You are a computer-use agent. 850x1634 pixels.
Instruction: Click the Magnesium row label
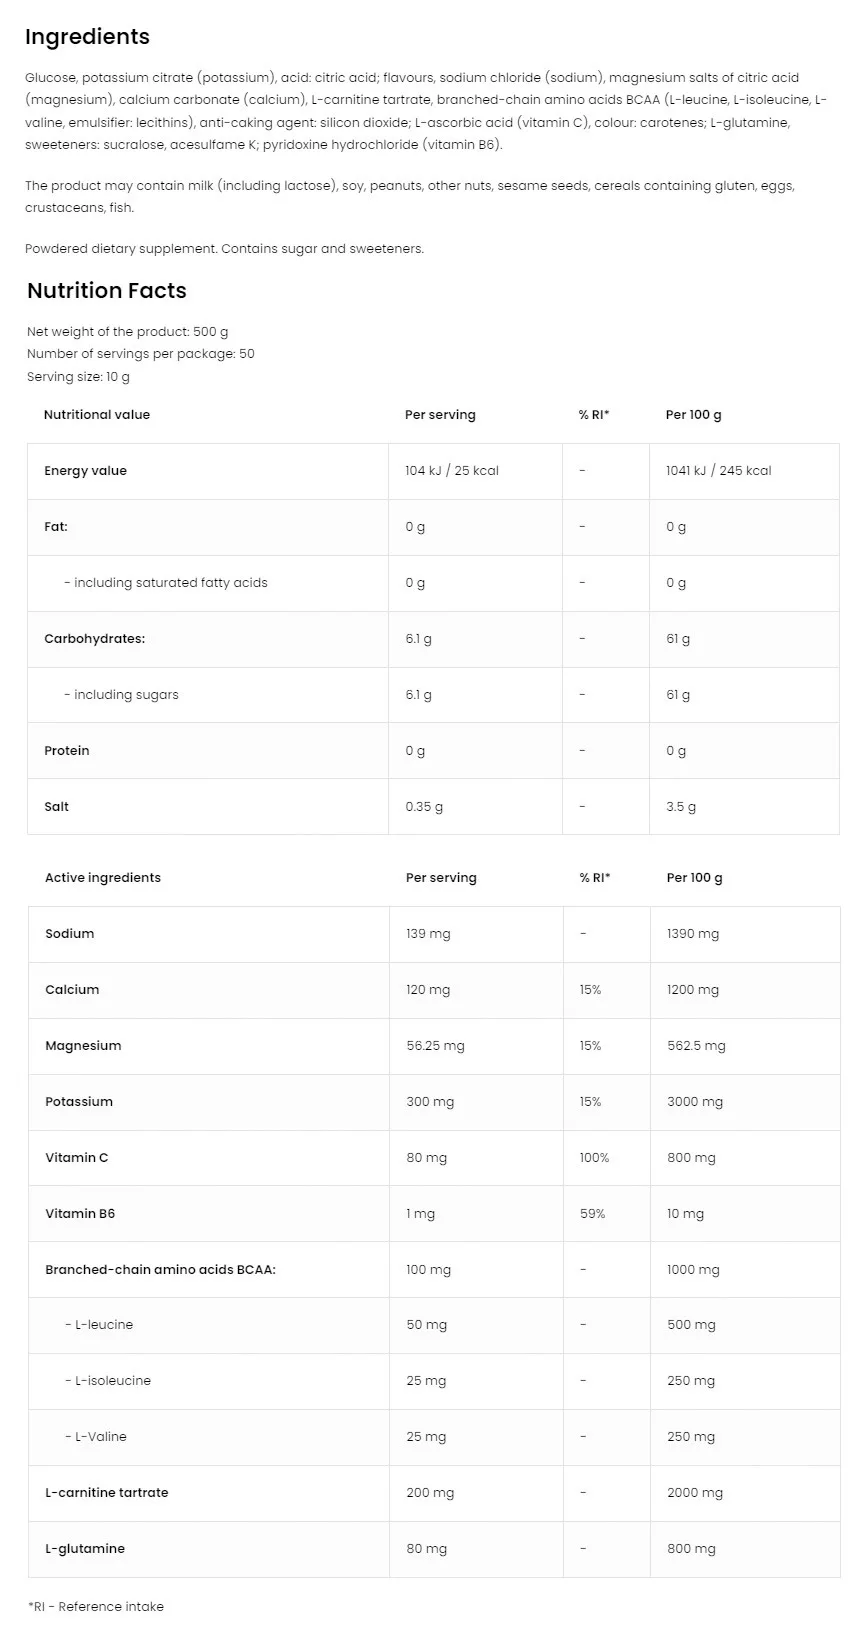(x=83, y=1046)
